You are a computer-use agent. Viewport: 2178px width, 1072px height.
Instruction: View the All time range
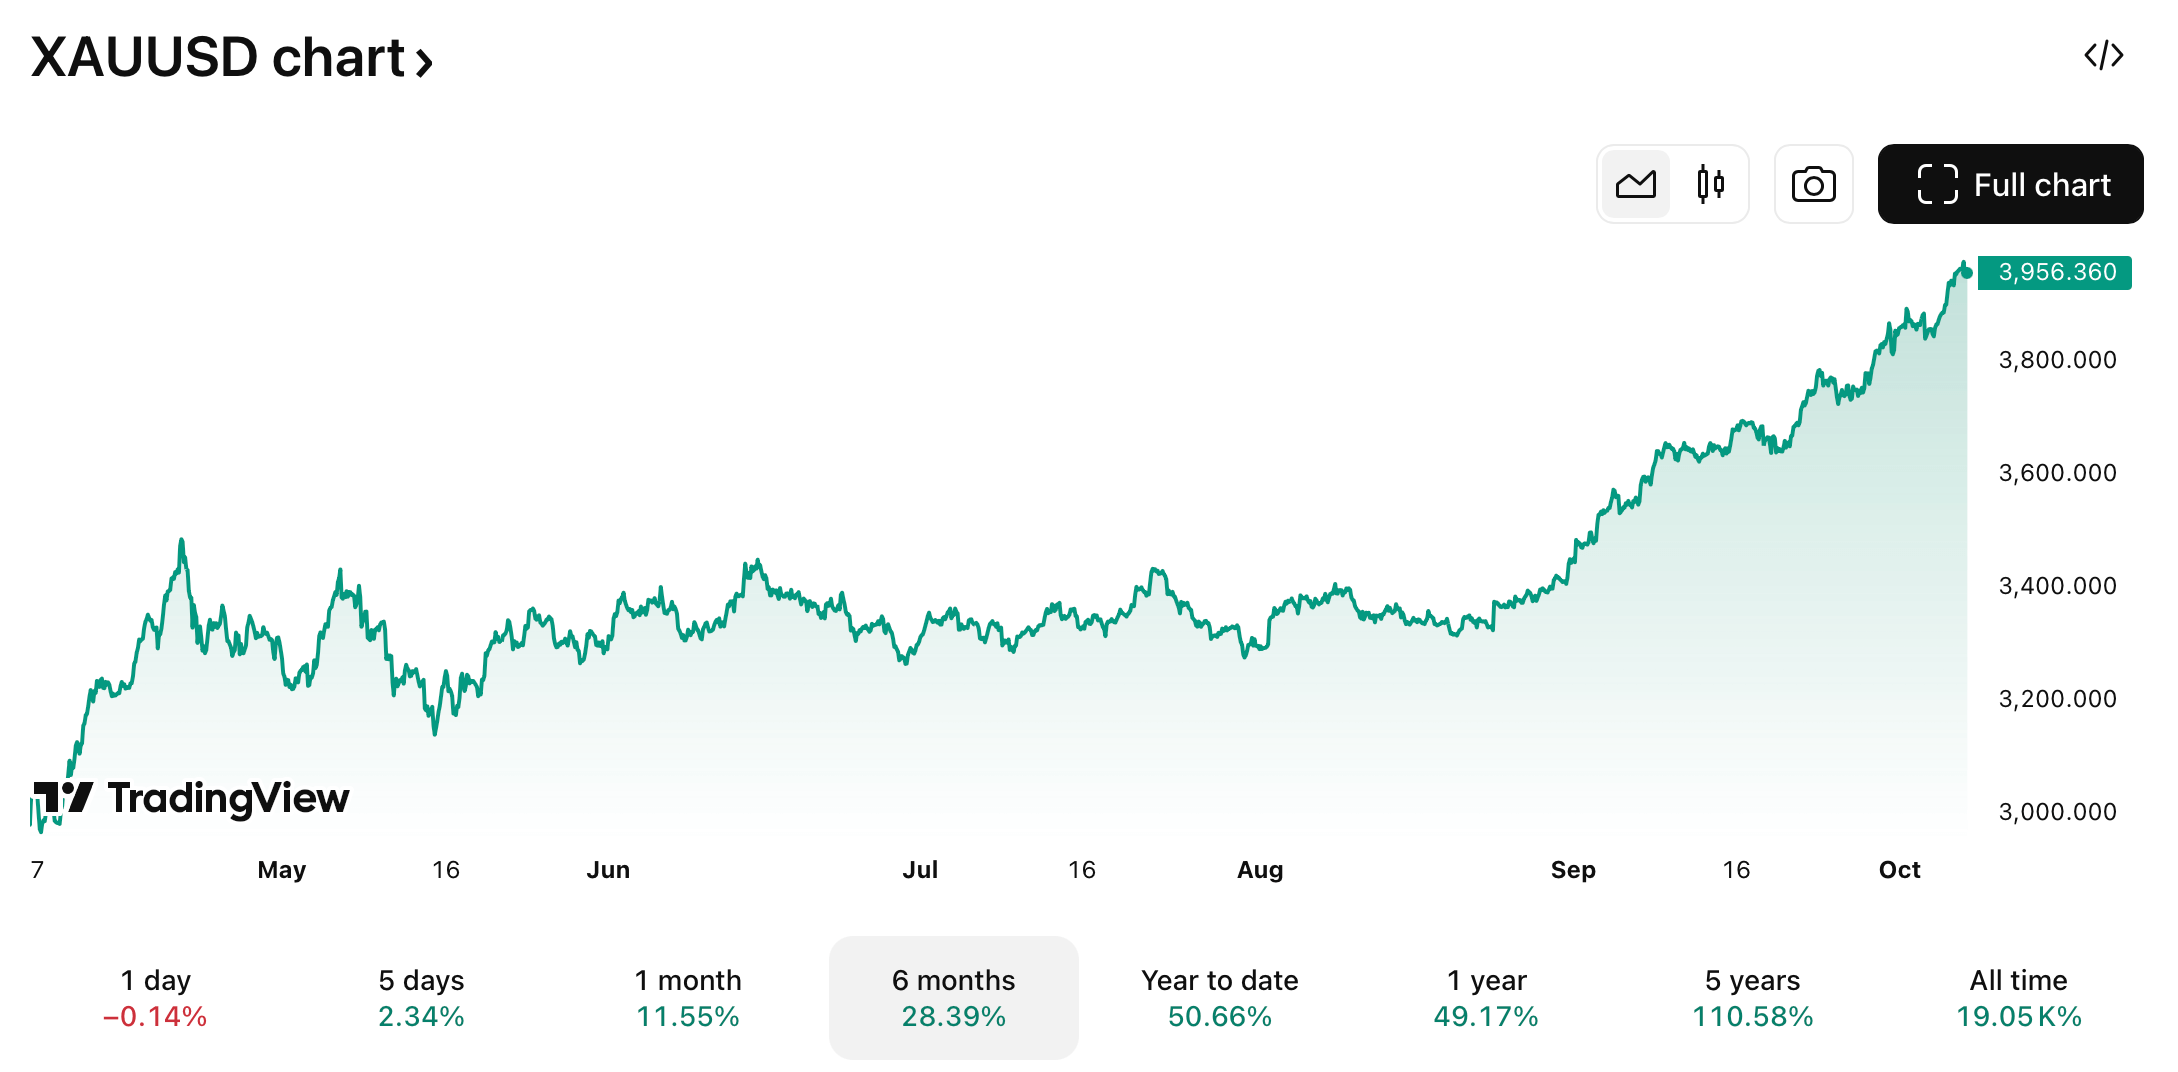tap(2018, 998)
